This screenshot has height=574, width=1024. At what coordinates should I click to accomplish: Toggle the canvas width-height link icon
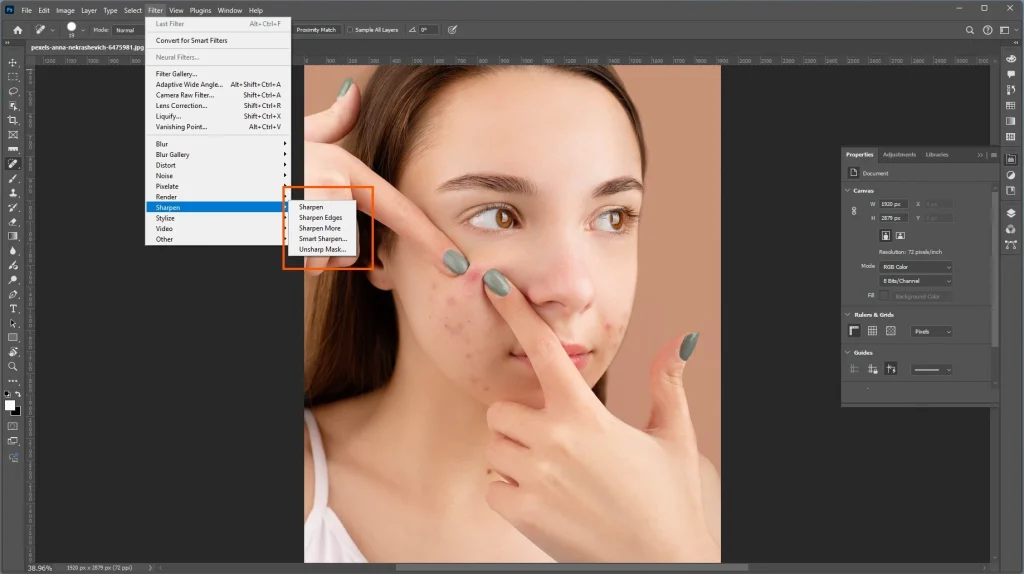click(x=854, y=211)
